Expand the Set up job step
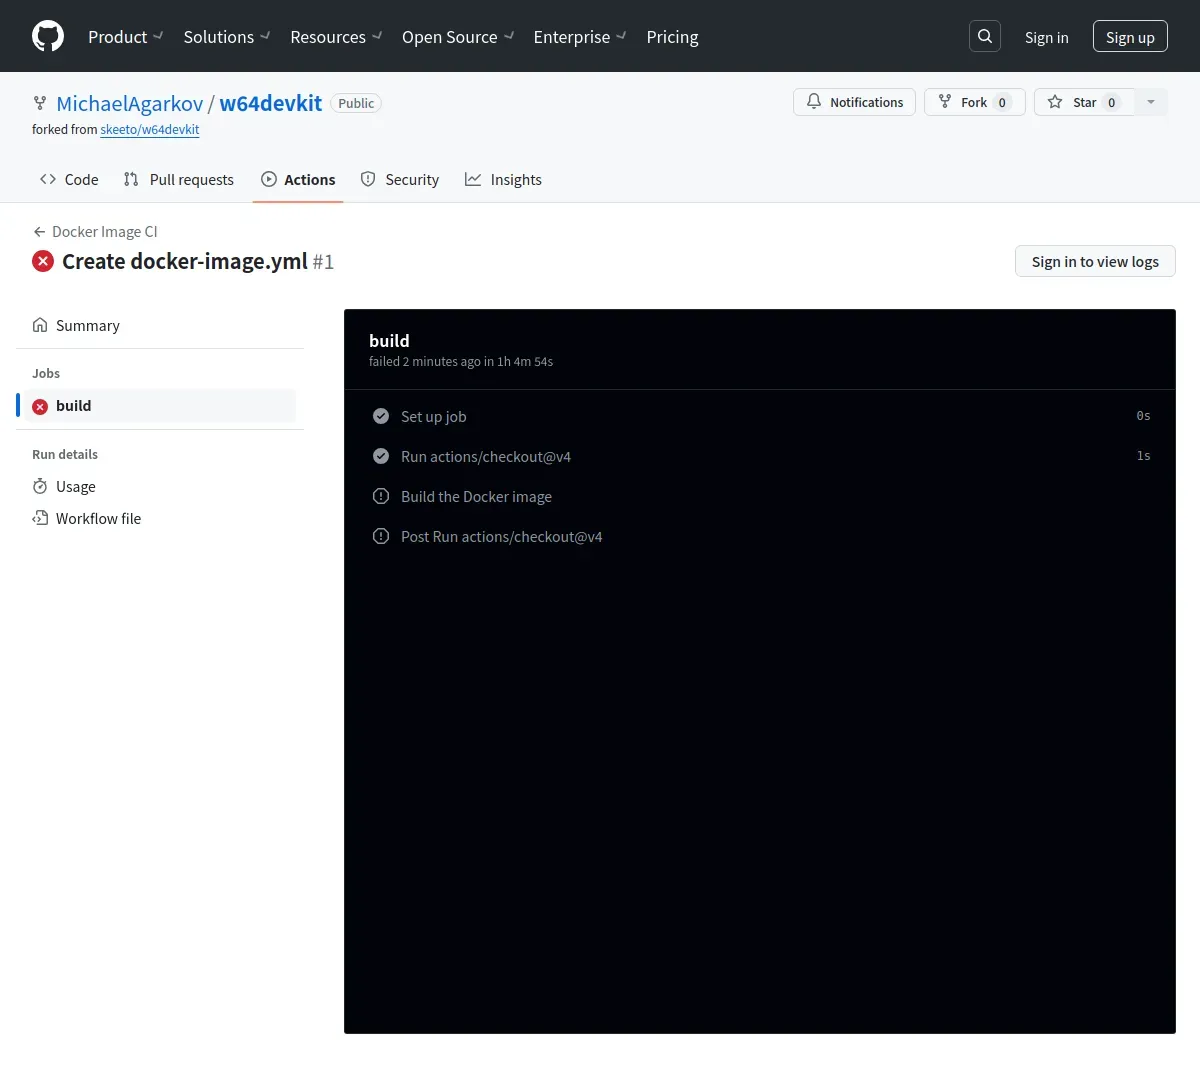Screen dimensions: 1200x1066 (760, 416)
